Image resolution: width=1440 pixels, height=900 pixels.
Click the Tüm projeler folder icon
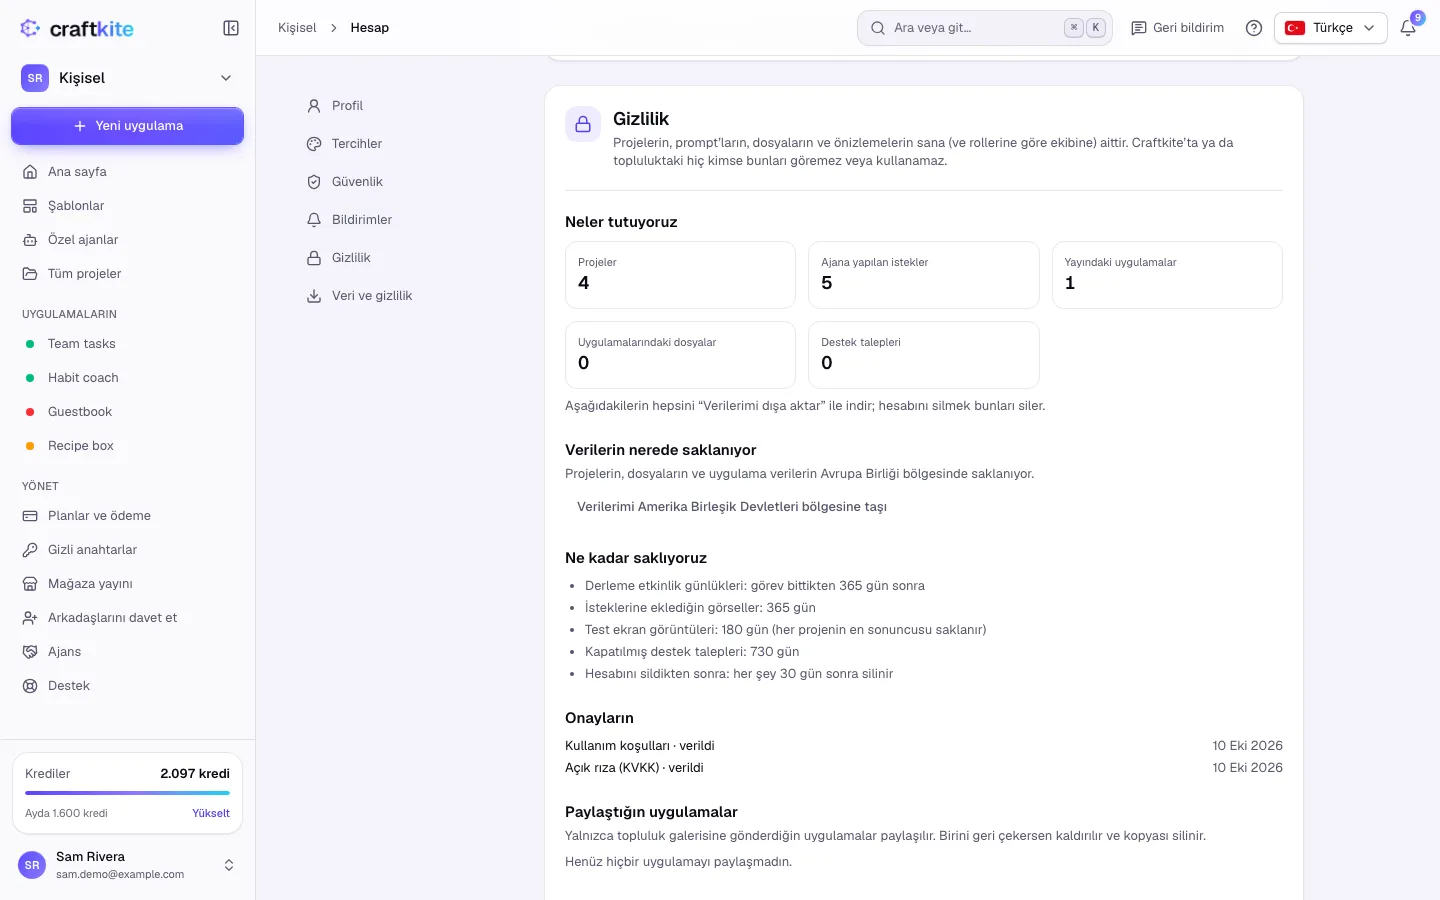30,274
